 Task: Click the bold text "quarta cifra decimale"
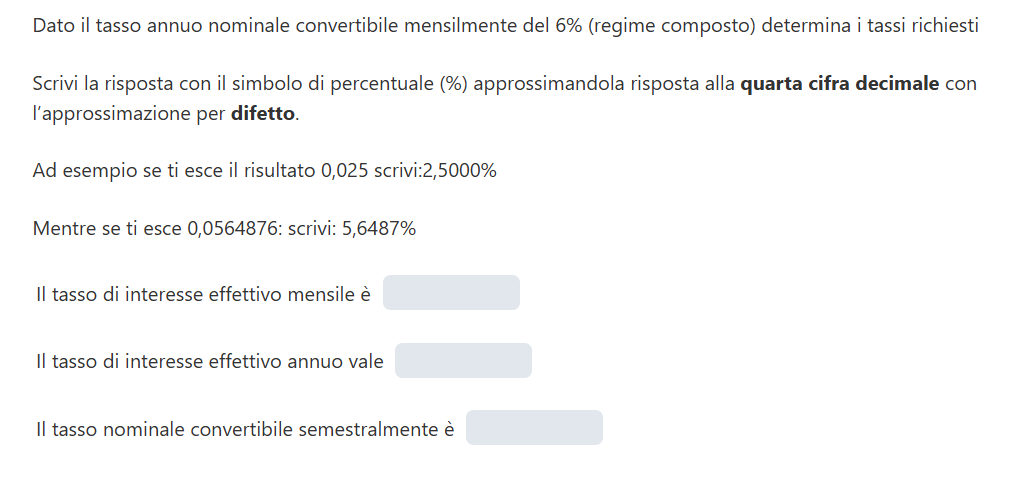point(839,84)
